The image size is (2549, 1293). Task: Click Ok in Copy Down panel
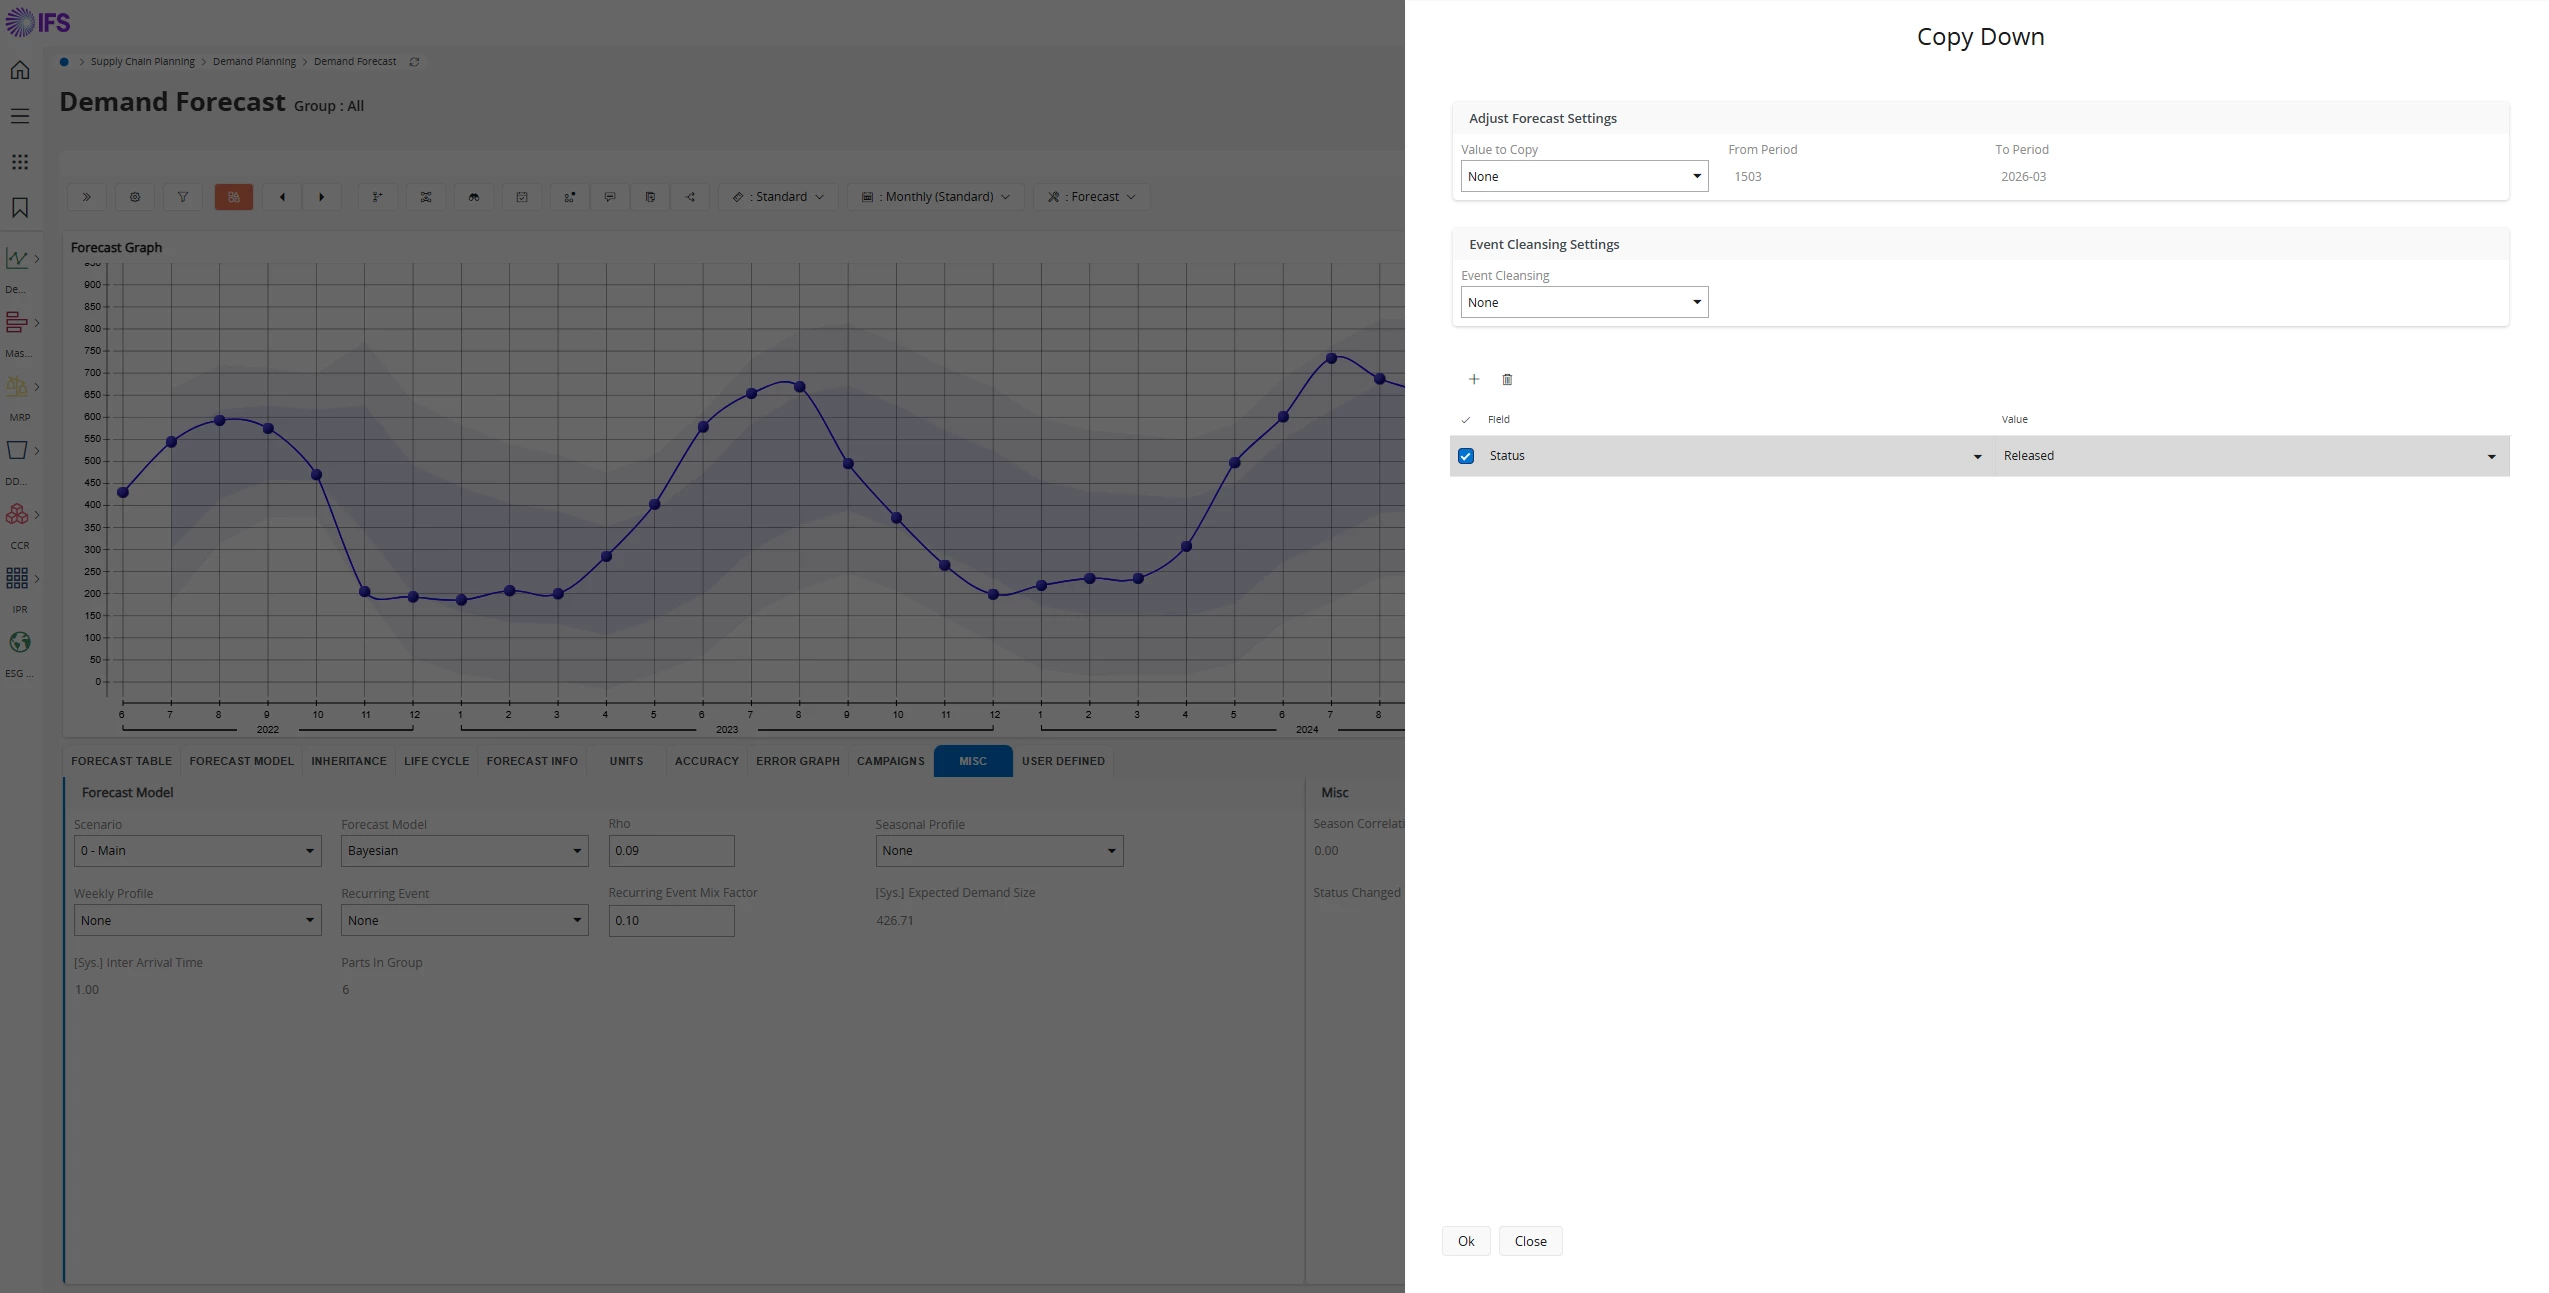tap(1466, 1241)
